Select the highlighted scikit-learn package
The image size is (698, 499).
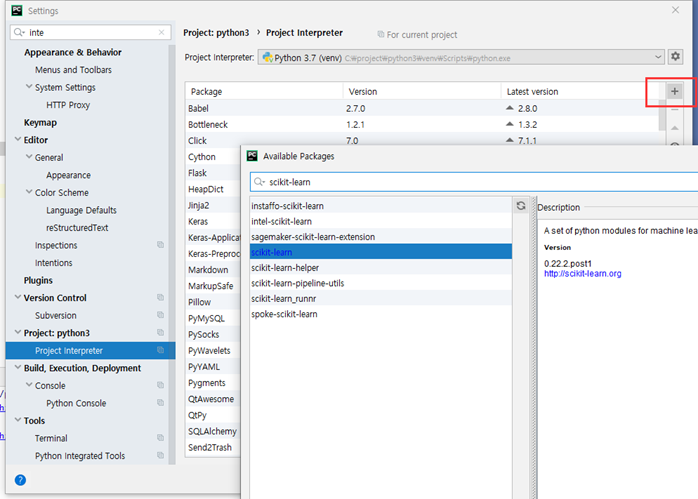[381, 252]
